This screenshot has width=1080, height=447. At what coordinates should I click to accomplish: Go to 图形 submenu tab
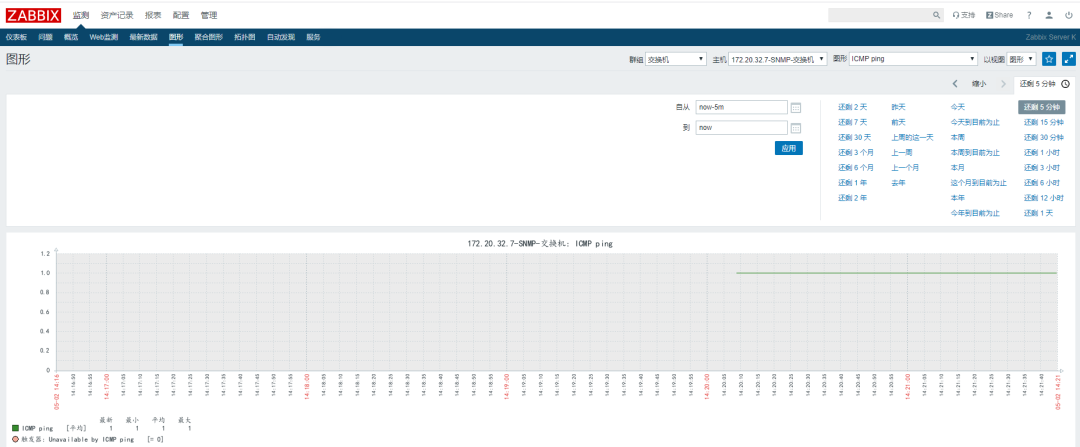click(176, 37)
